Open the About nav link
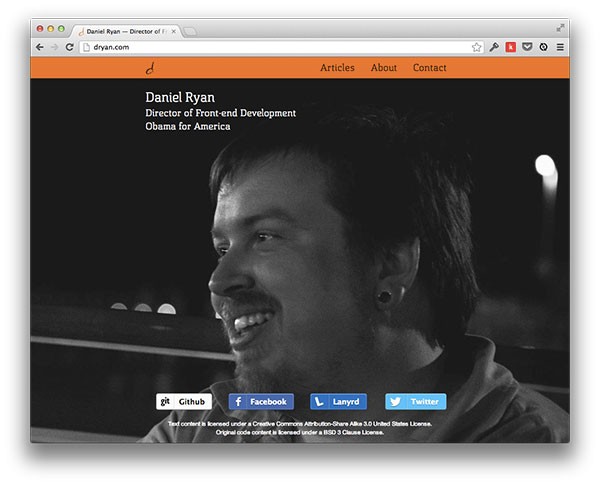600x485 pixels. (x=383, y=68)
